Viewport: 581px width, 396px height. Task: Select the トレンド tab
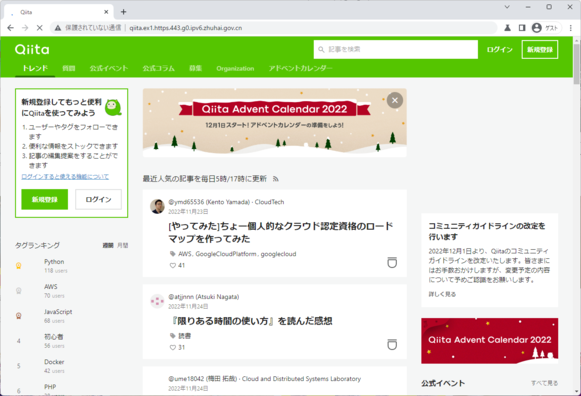(x=35, y=69)
